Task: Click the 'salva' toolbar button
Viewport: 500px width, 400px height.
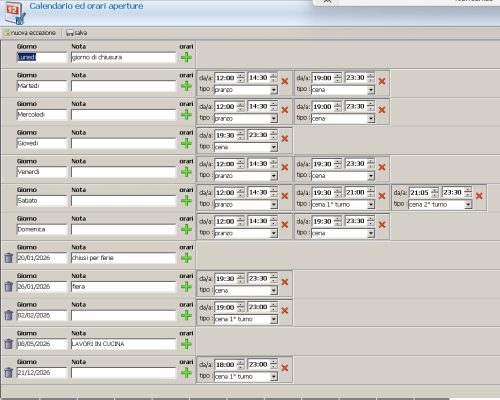Action: pos(77,33)
